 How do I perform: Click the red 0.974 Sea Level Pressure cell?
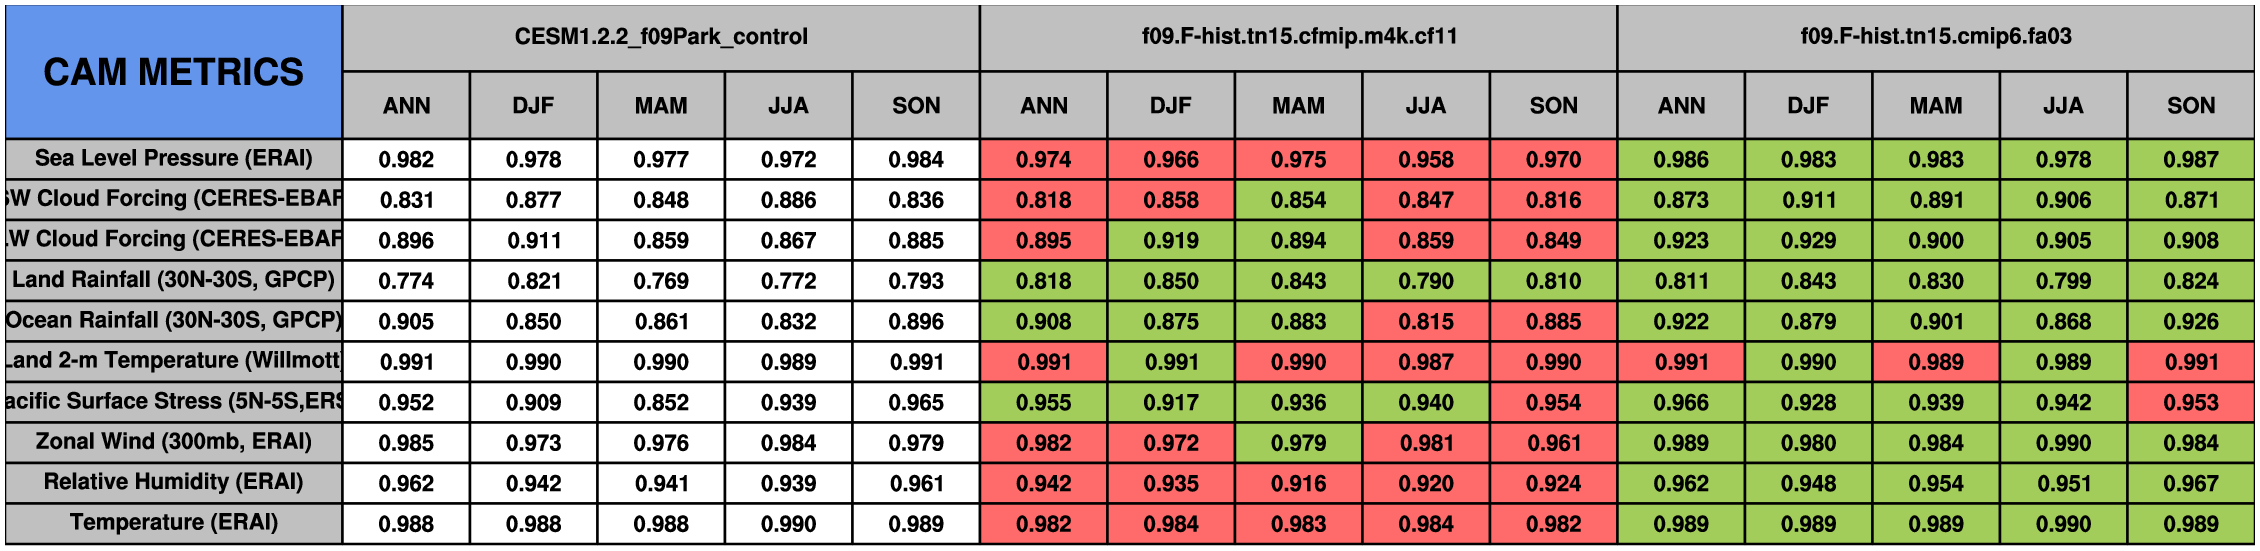[x=1044, y=159]
